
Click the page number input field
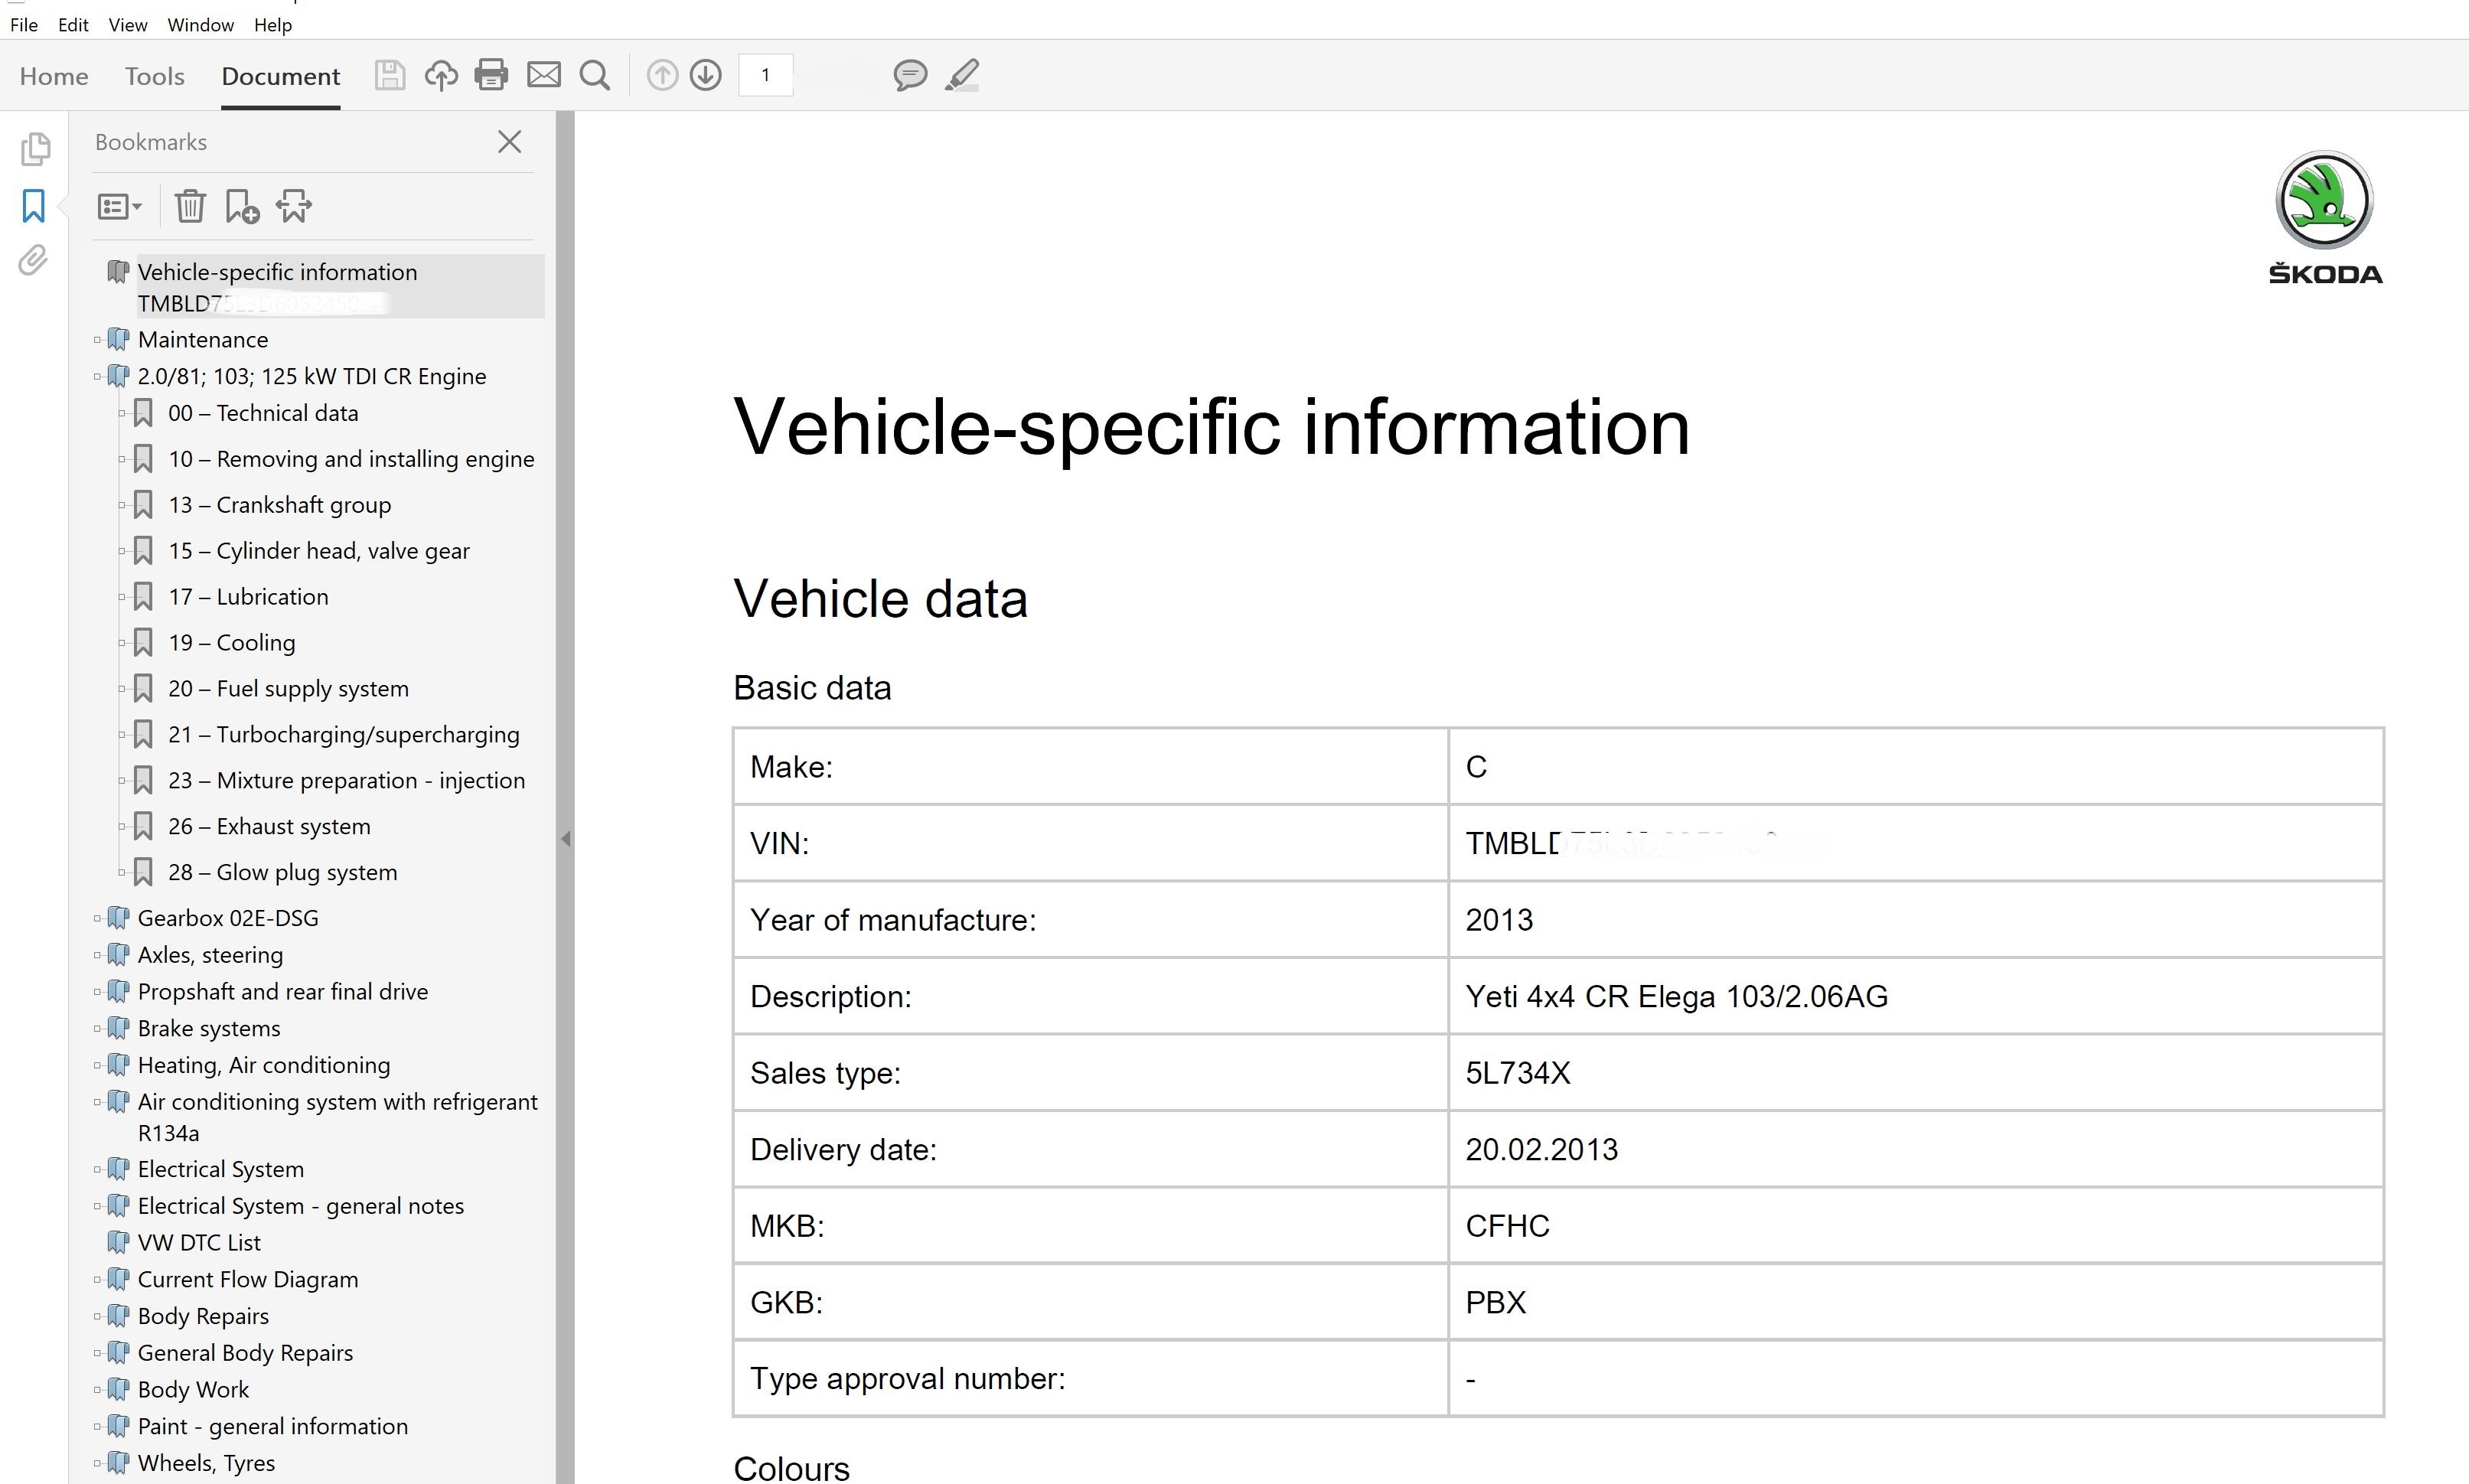(x=766, y=75)
